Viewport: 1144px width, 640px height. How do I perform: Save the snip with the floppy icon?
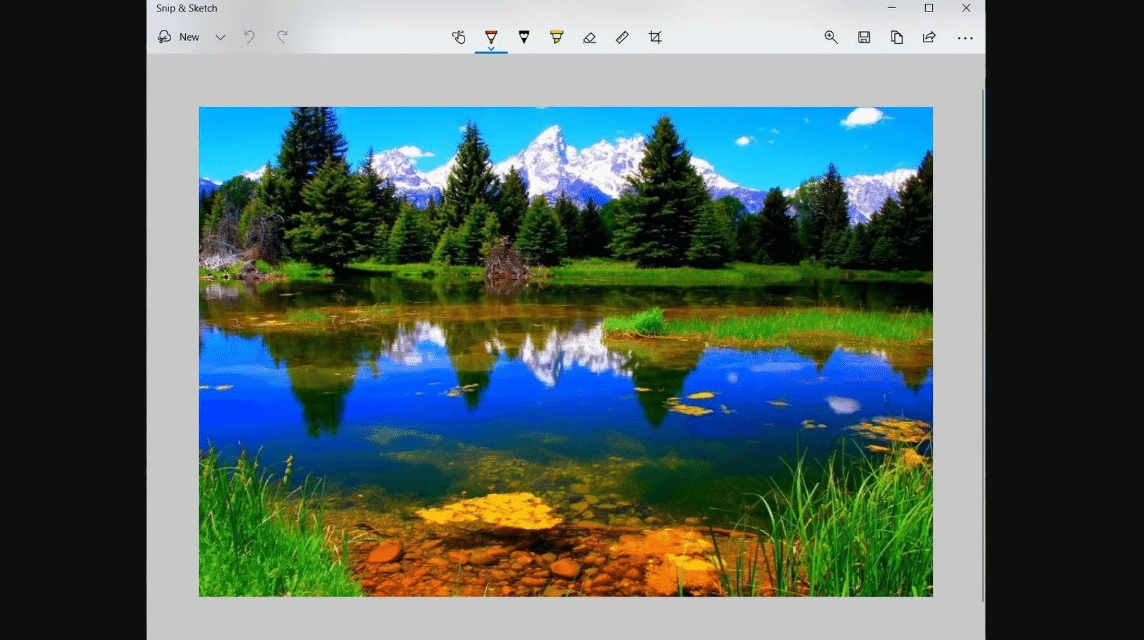864,37
